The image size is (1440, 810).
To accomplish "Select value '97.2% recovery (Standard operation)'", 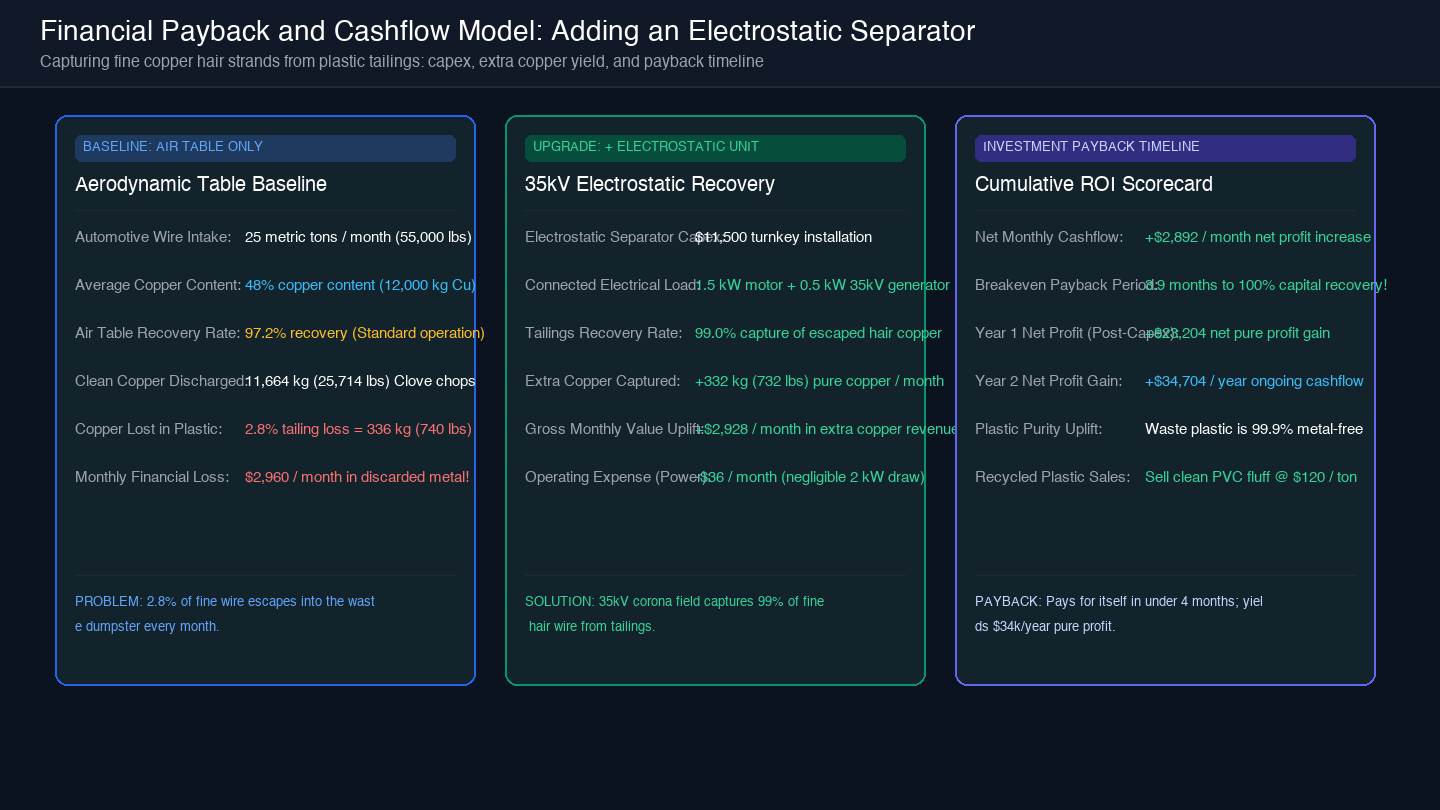I will pyautogui.click(x=365, y=333).
